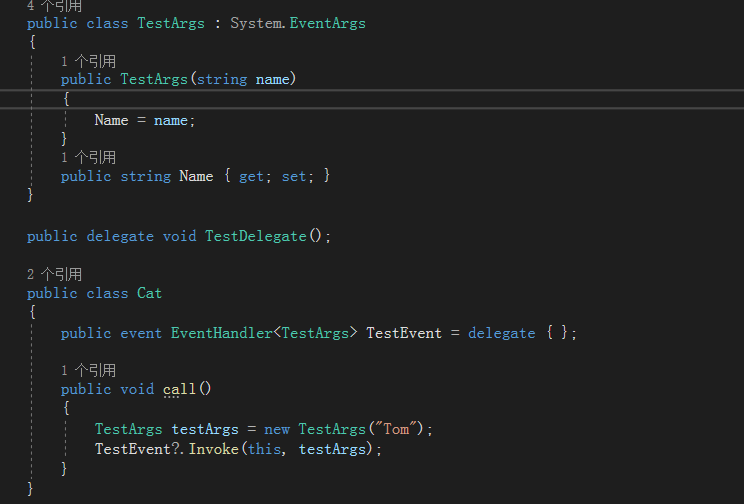
Task: Click 'Name' in the property declaration
Action: 196,176
